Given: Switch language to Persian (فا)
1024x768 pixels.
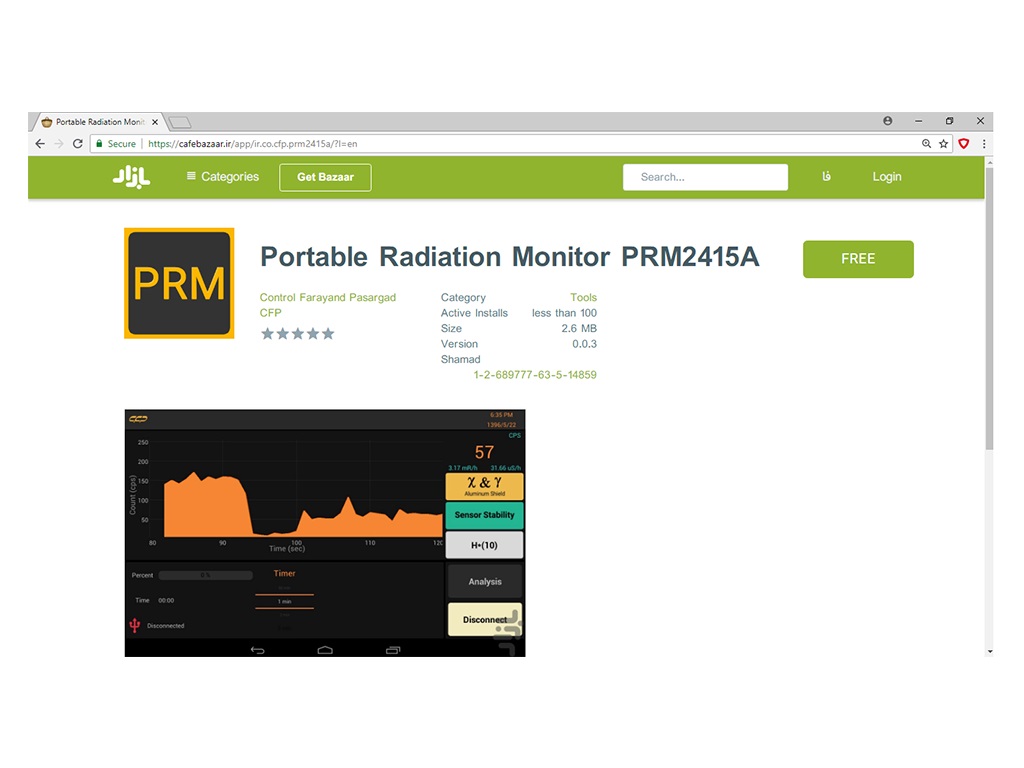Looking at the screenshot, I should (x=826, y=176).
